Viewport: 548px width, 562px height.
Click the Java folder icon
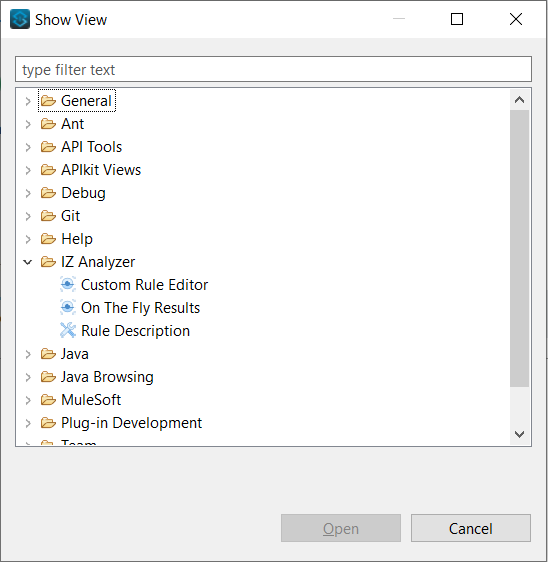48,354
